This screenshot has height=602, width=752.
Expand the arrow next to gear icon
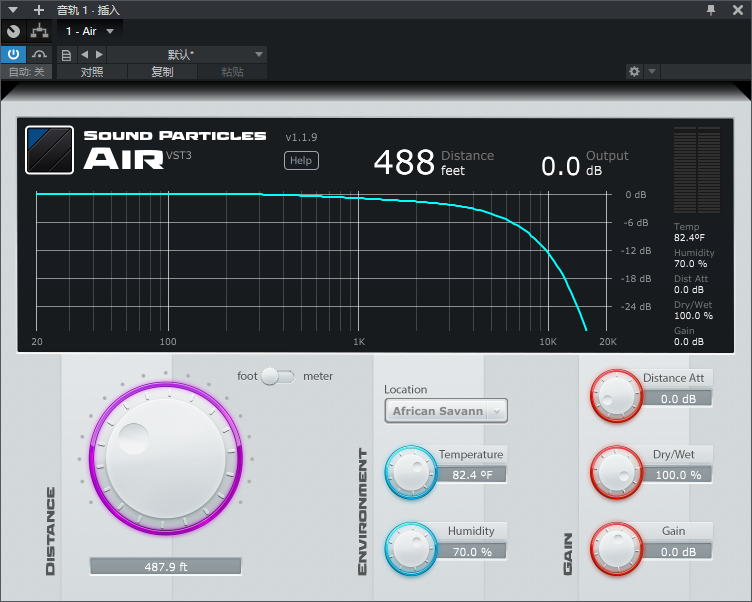click(x=652, y=71)
